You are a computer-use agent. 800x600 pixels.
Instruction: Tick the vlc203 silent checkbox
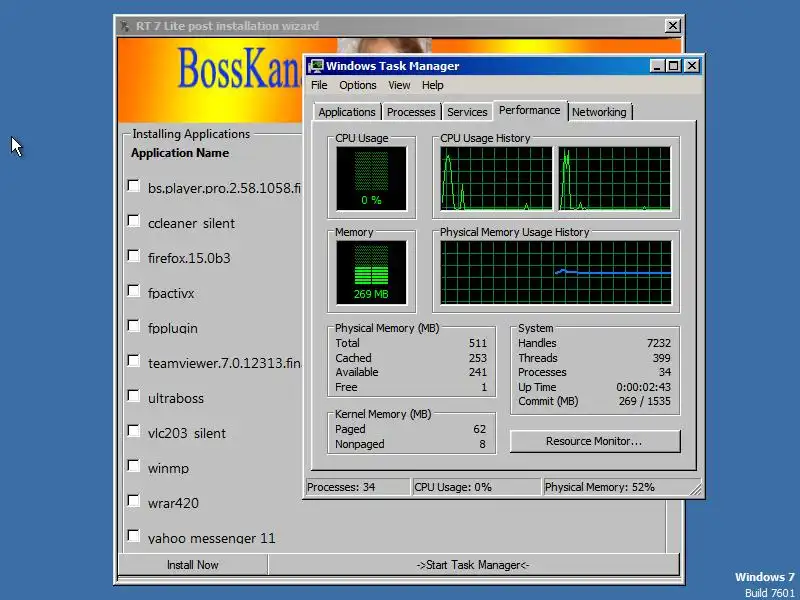(x=134, y=431)
